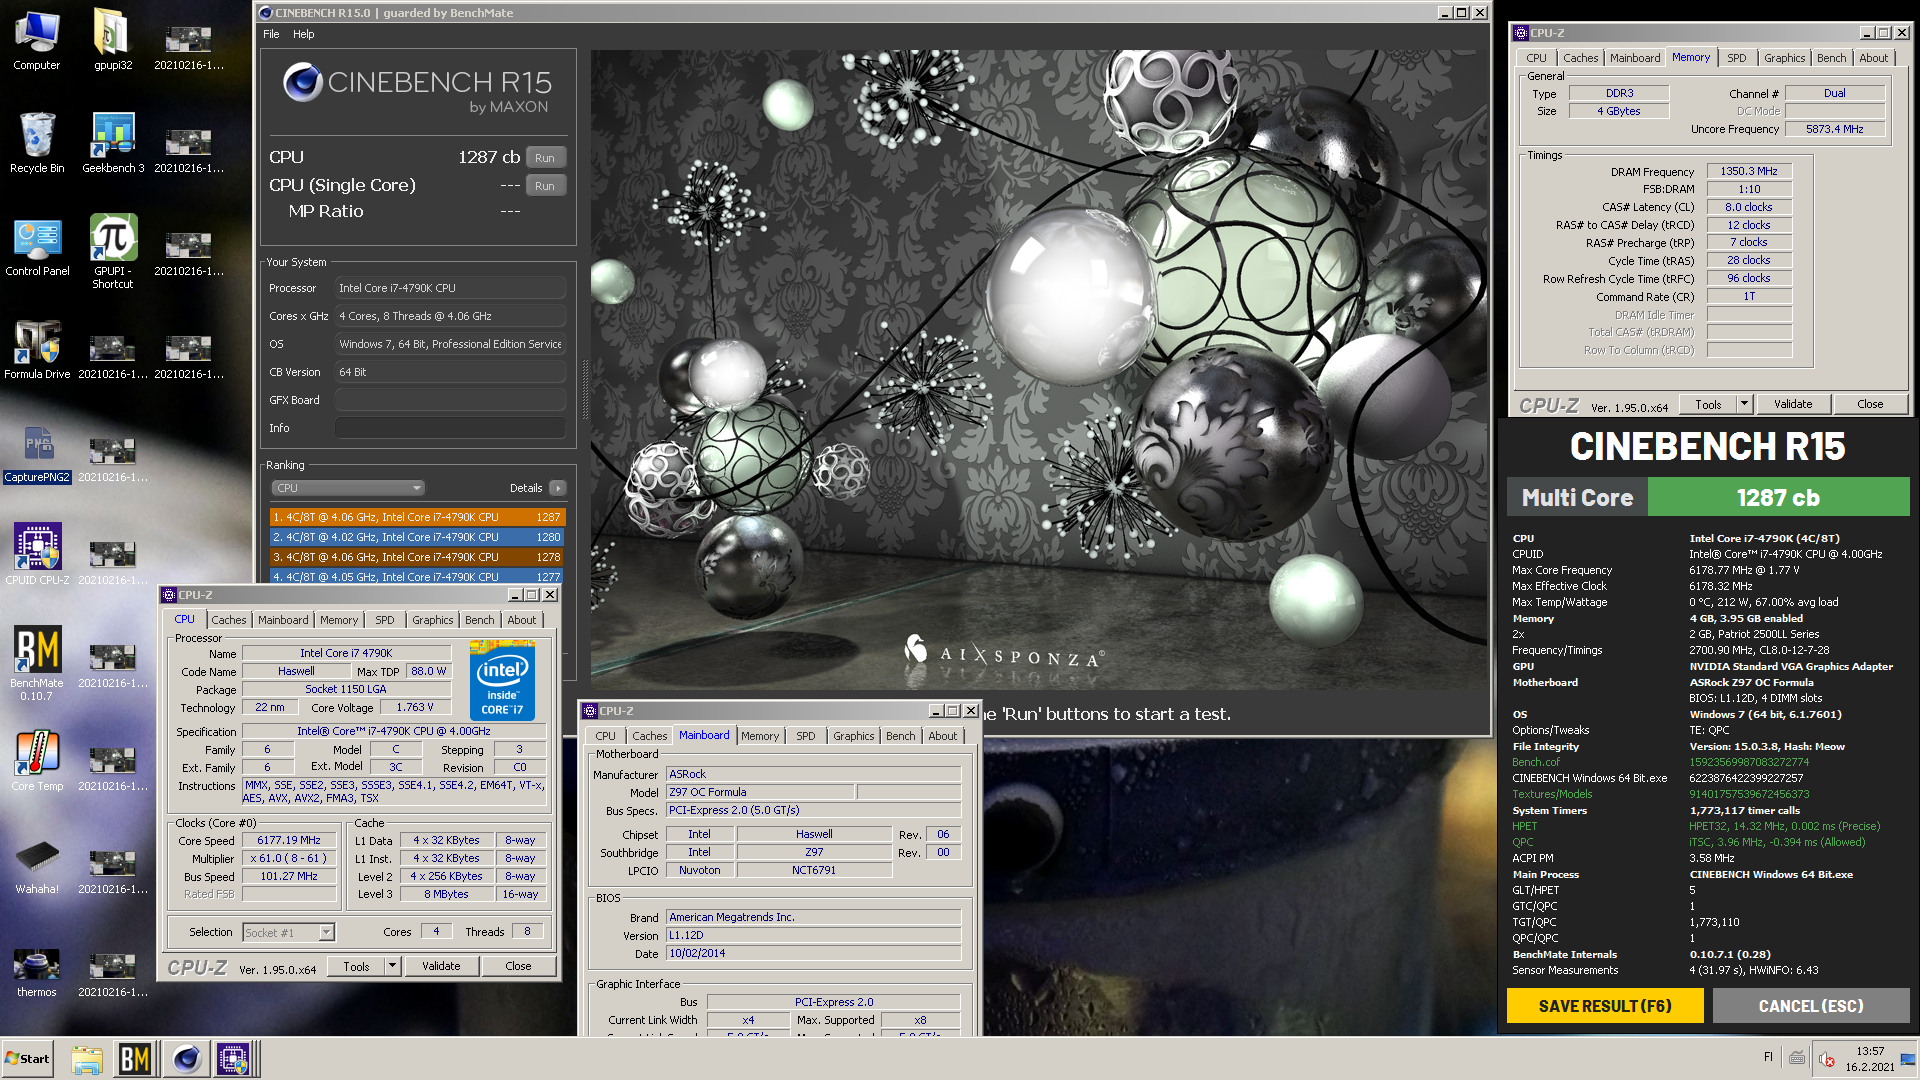This screenshot has height=1080, width=1920.
Task: Select the CapturePNG2 desktop icon
Action: 37,453
